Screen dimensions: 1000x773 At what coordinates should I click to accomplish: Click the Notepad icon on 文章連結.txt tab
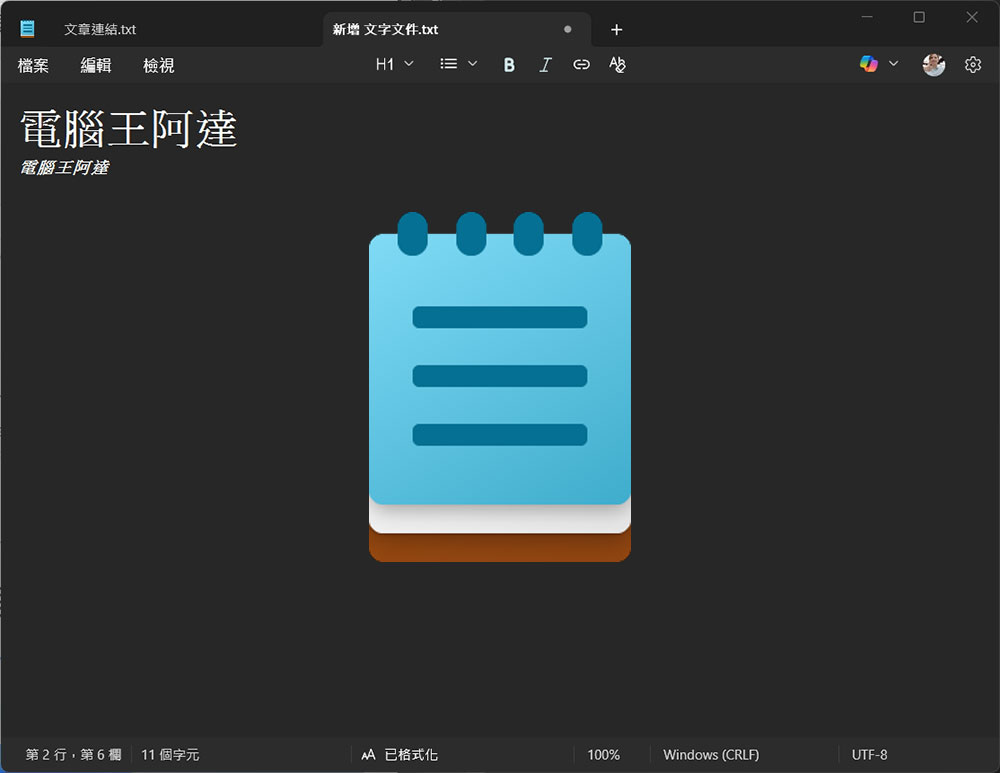tap(27, 27)
